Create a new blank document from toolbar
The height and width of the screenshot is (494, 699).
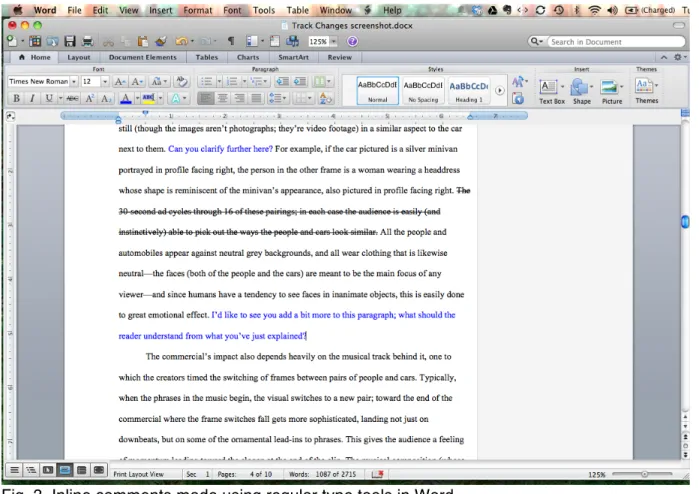point(12,41)
